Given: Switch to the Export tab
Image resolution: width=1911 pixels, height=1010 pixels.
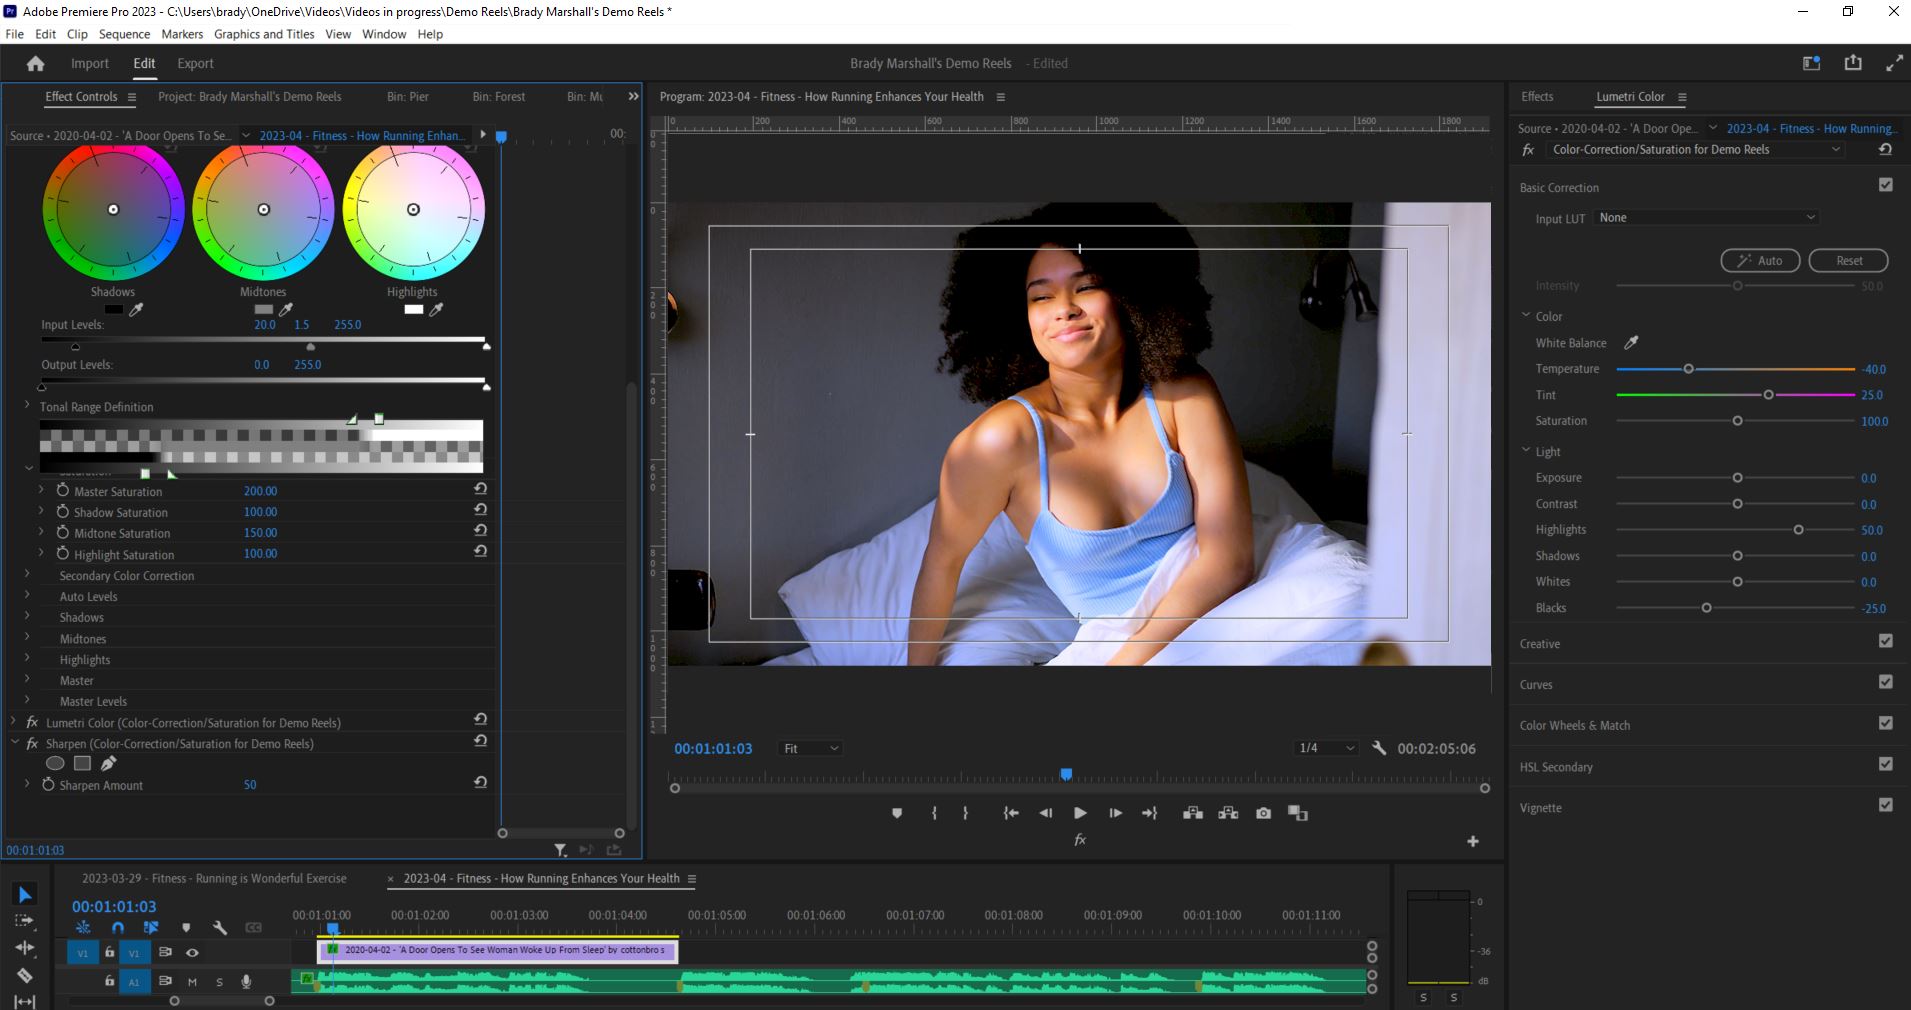Looking at the screenshot, I should point(195,63).
